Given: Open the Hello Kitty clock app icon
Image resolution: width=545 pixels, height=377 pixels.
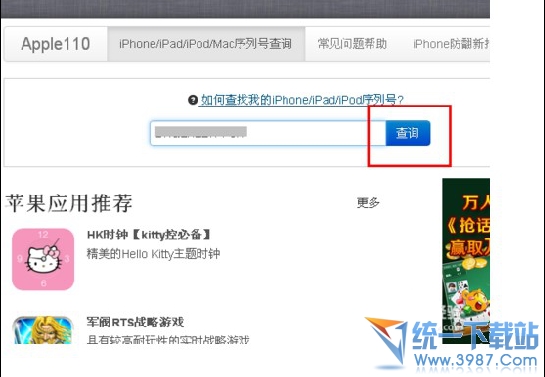Looking at the screenshot, I should pos(43,259).
